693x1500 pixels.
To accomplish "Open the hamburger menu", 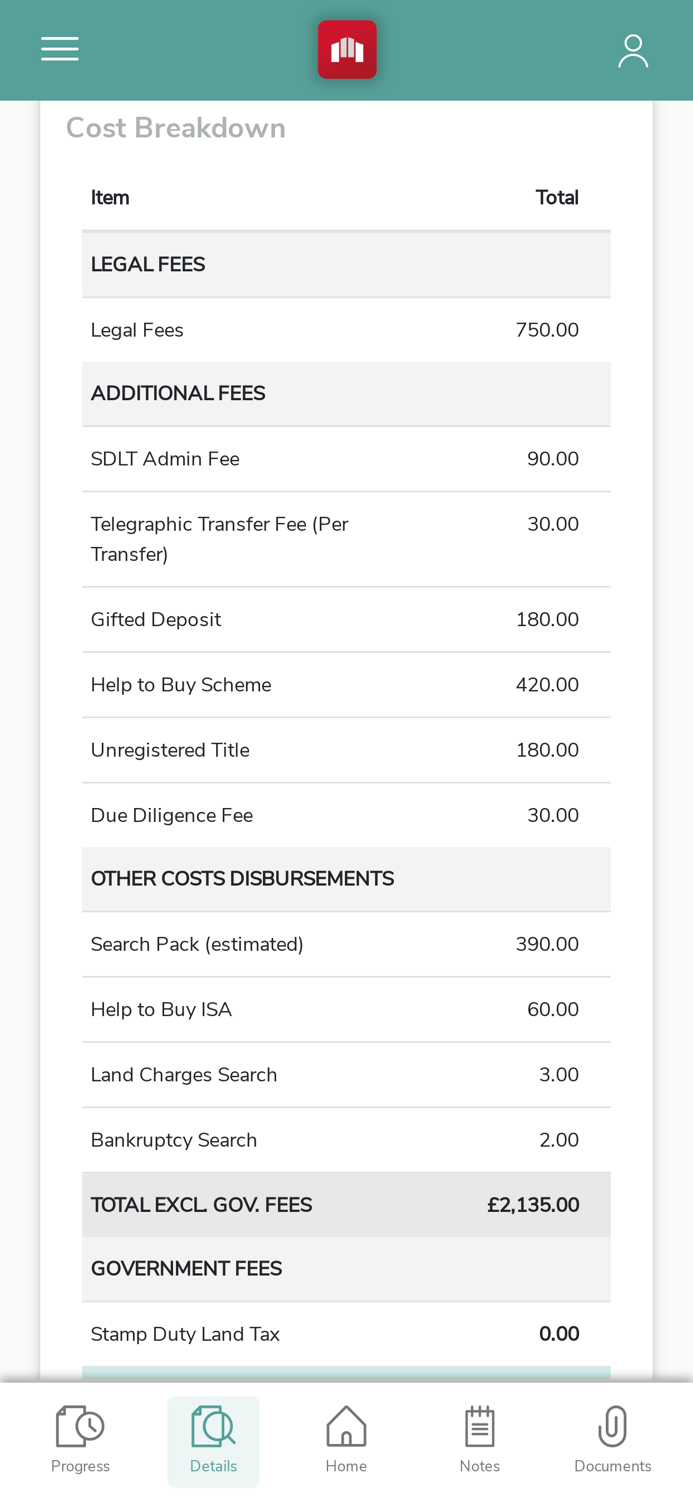I will (x=60, y=49).
